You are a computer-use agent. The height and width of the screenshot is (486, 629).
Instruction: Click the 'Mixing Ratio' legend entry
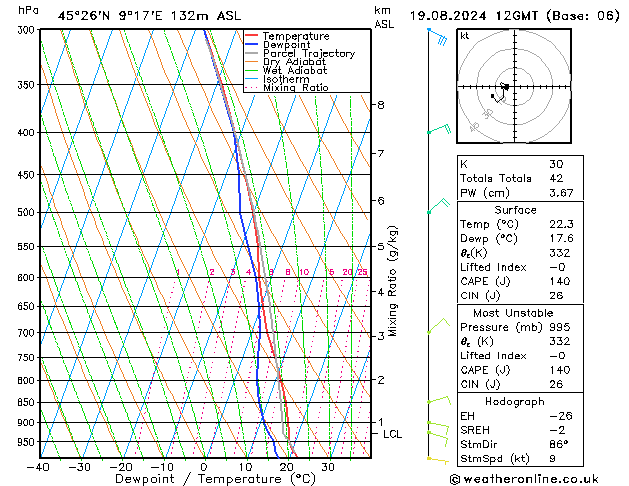tap(296, 87)
